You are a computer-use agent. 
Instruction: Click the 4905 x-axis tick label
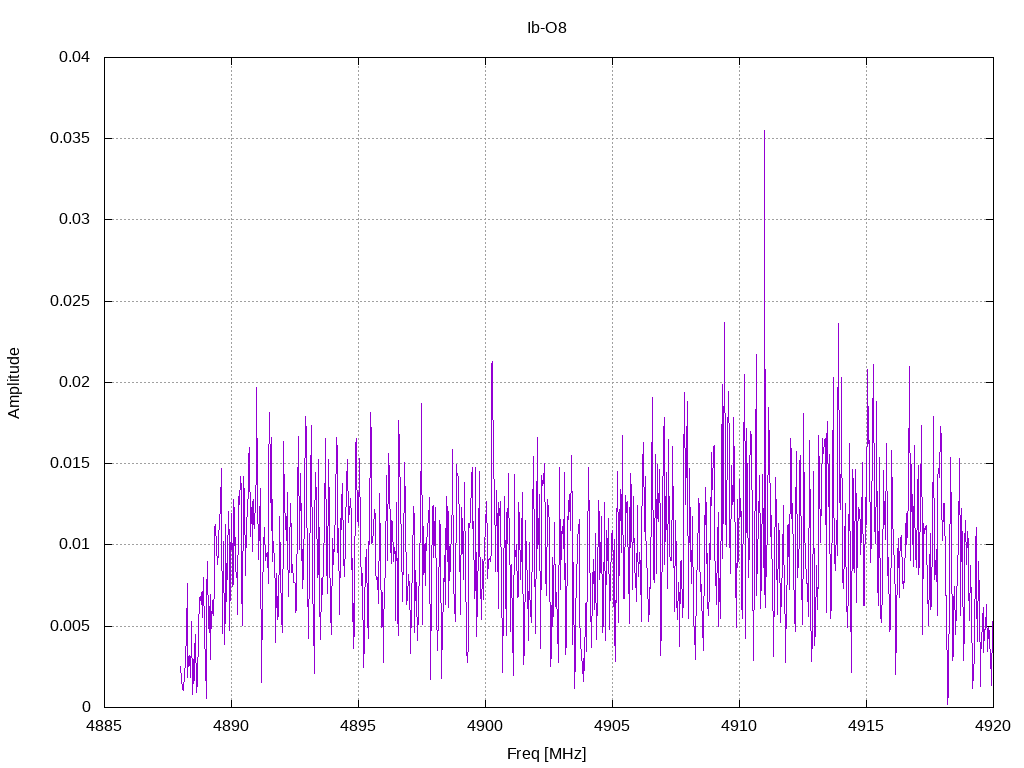pos(613,726)
